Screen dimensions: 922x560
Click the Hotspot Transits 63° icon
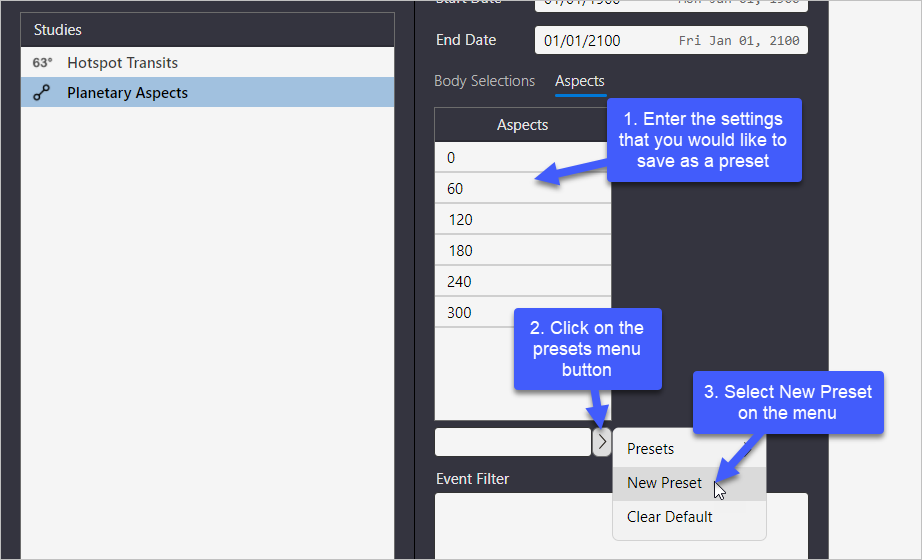(42, 62)
